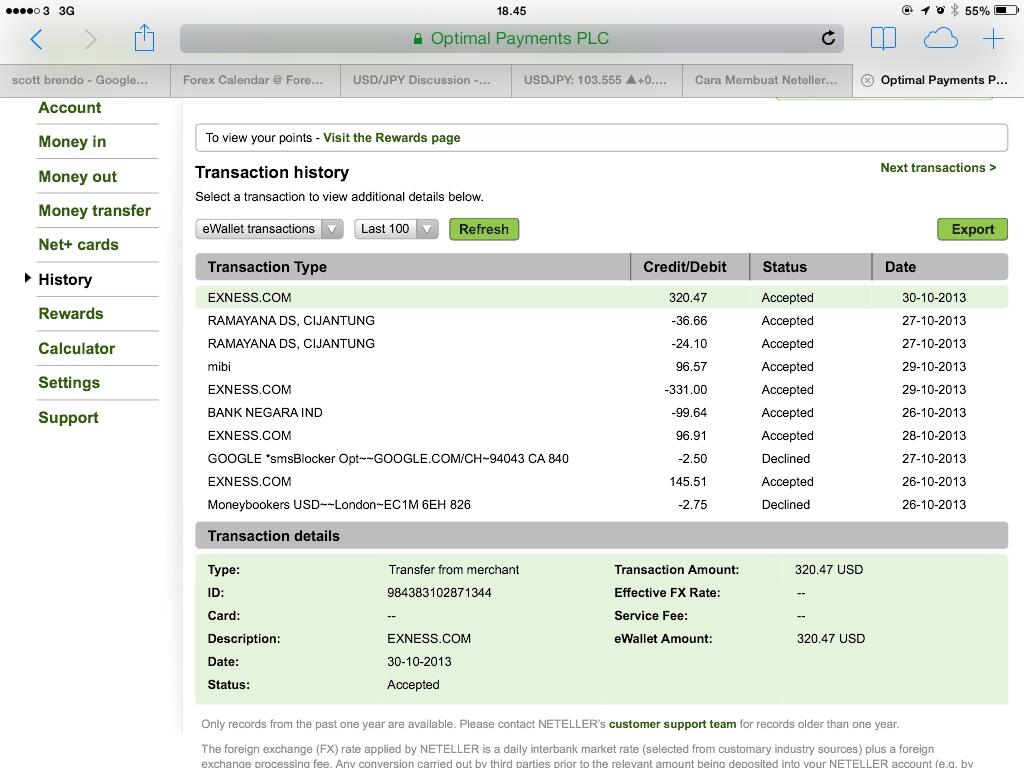Tap Transaction Amount value 320.47 USD

(829, 569)
